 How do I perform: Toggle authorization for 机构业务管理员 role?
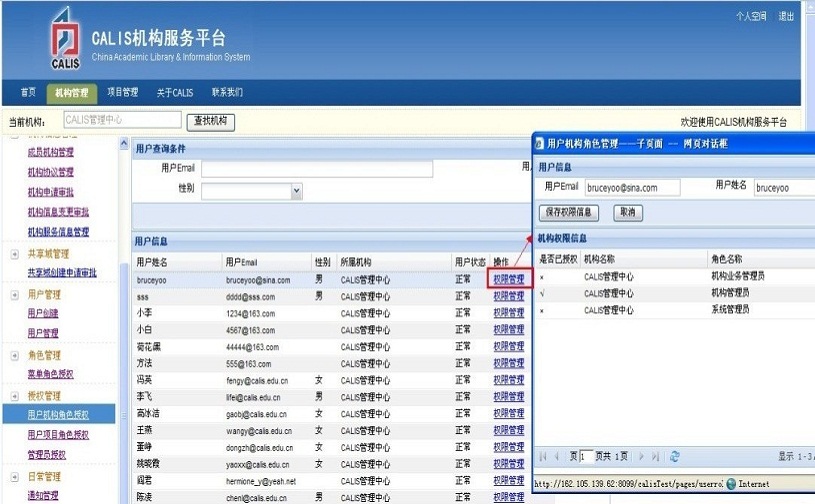coord(542,277)
